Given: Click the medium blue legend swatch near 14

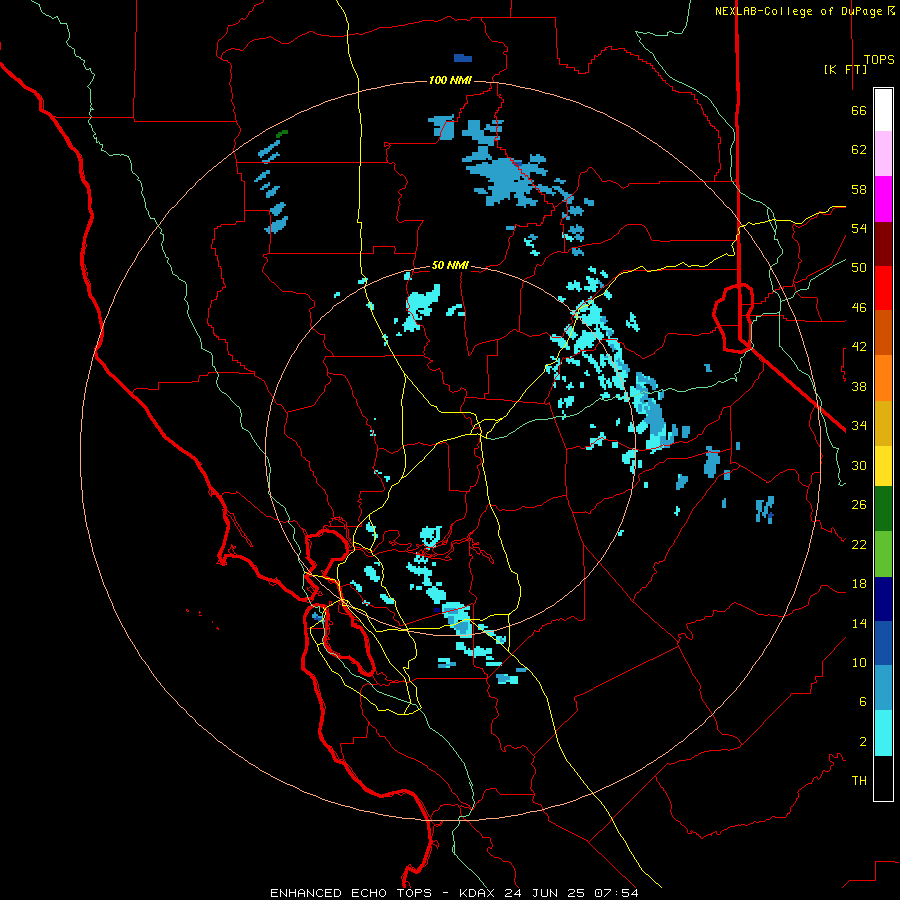Looking at the screenshot, I should [883, 643].
